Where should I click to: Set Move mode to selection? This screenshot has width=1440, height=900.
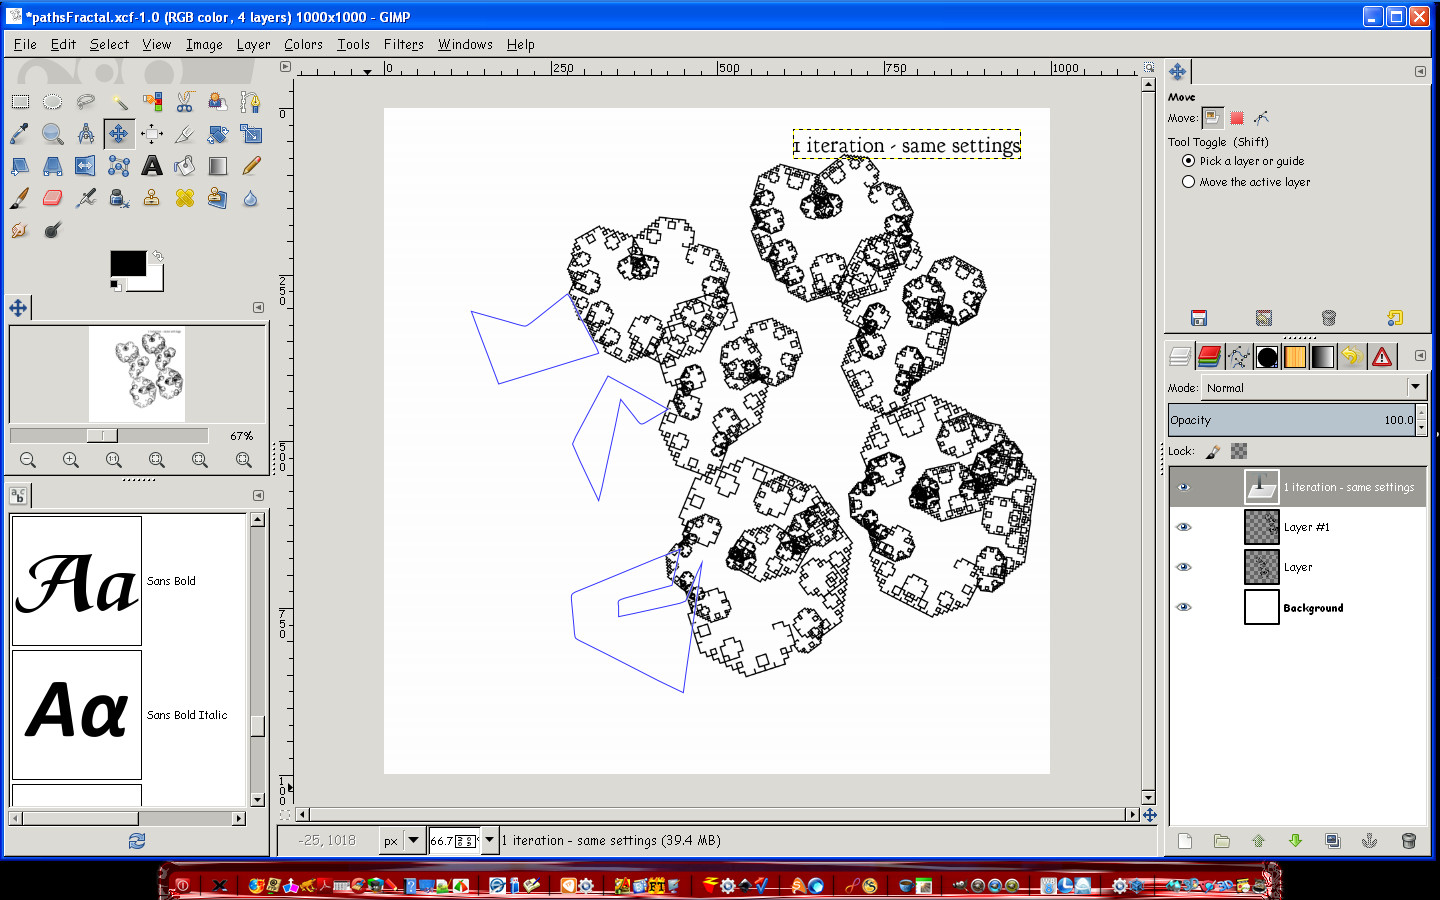[x=1237, y=118]
